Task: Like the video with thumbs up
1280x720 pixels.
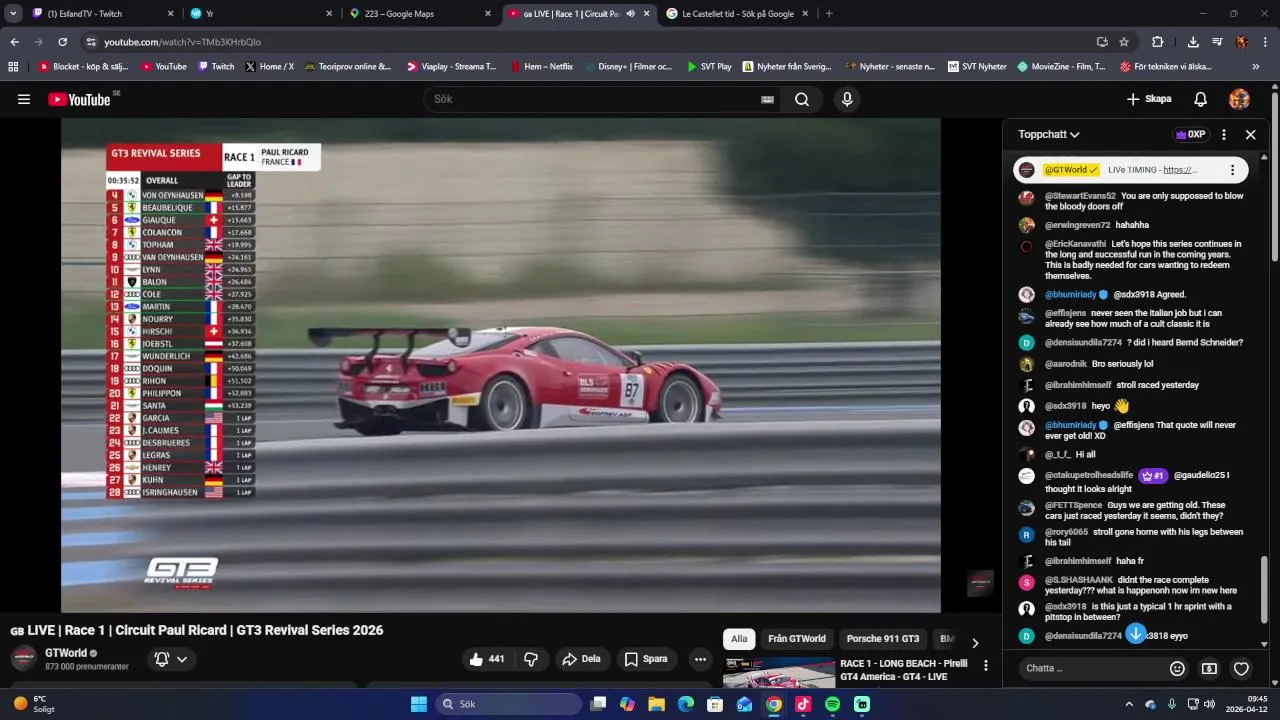Action: (487, 659)
